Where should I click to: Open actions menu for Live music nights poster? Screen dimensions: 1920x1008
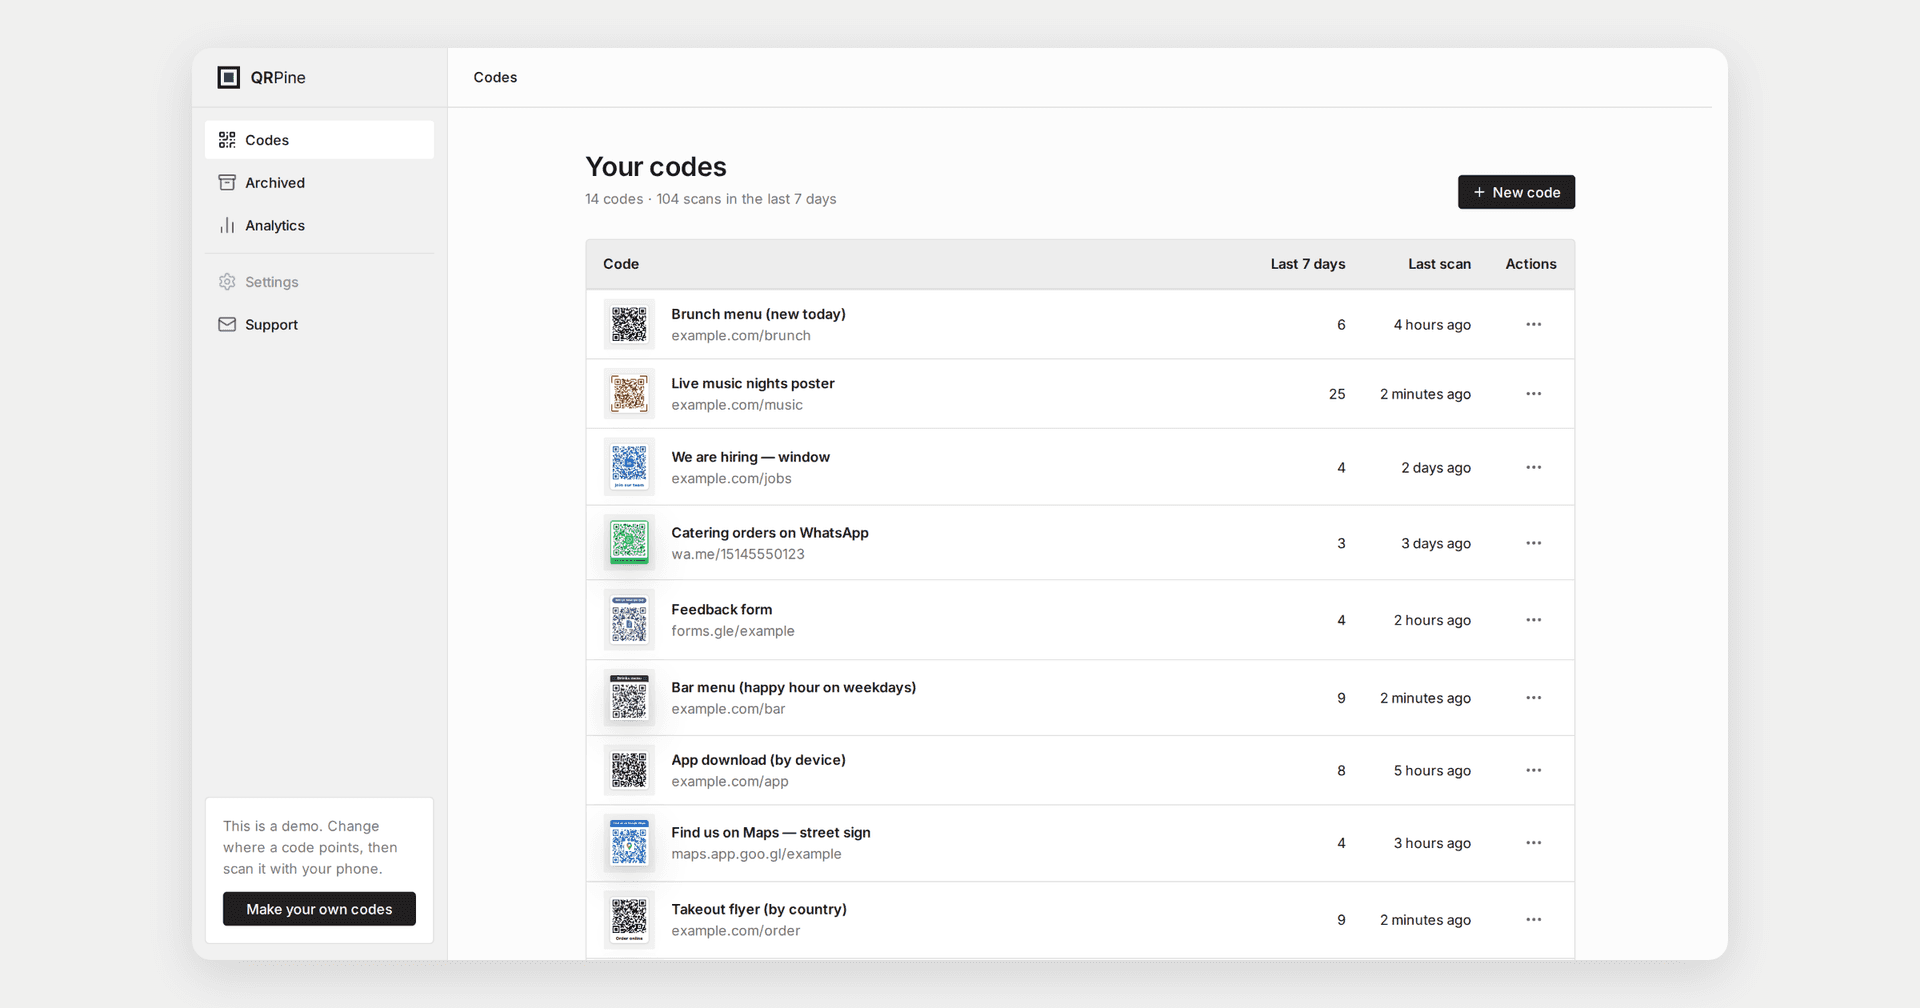1534,394
